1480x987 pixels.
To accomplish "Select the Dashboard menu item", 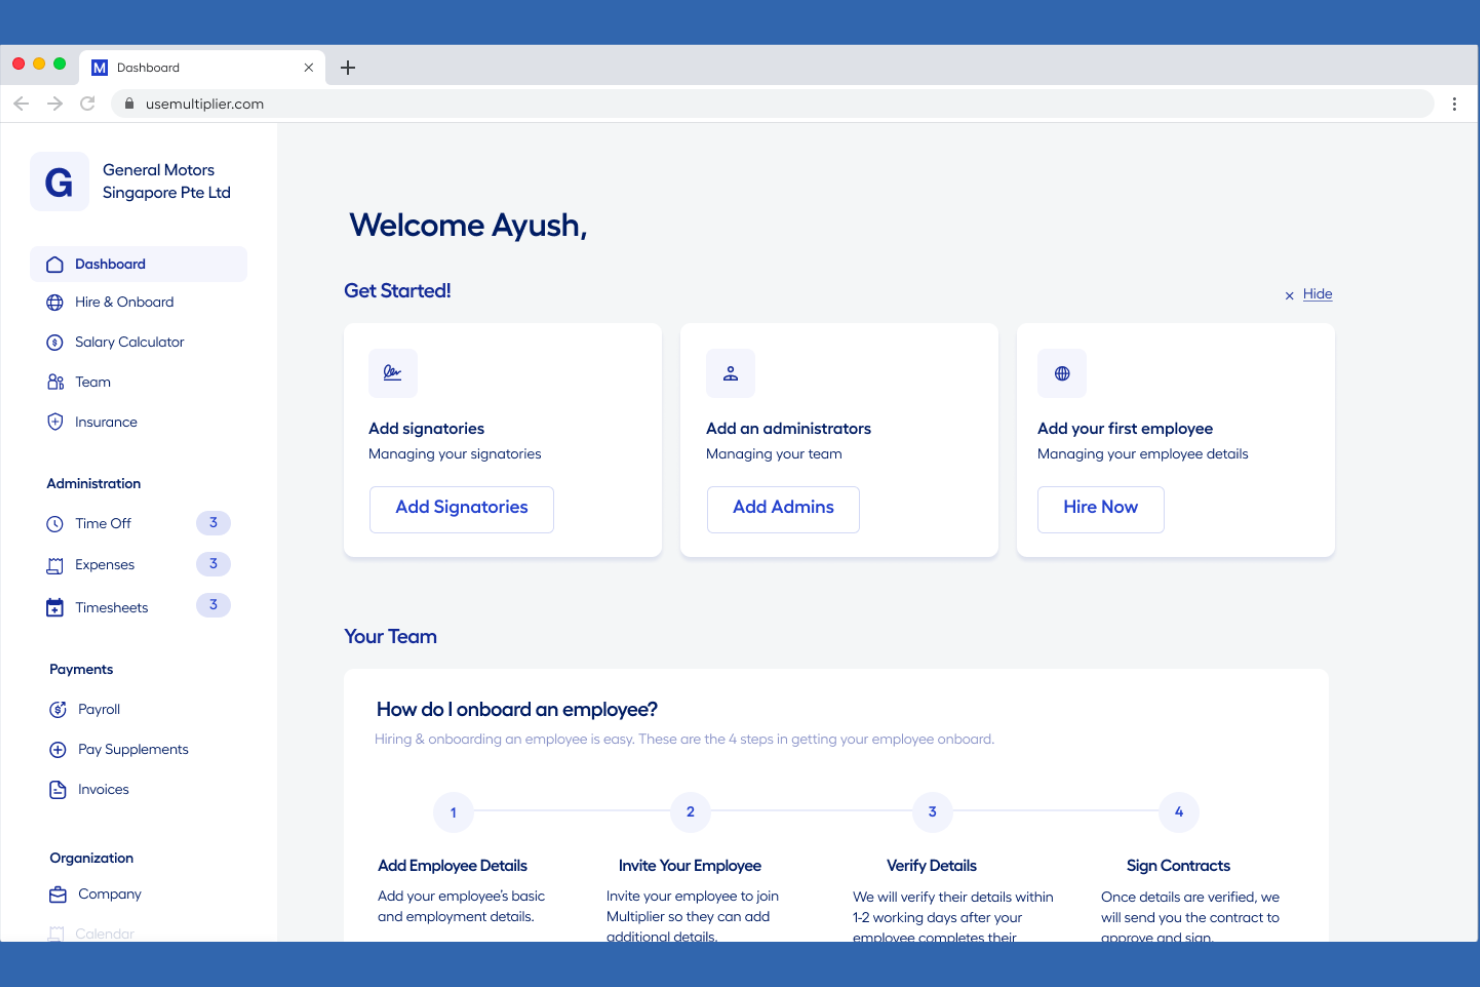I will [110, 264].
